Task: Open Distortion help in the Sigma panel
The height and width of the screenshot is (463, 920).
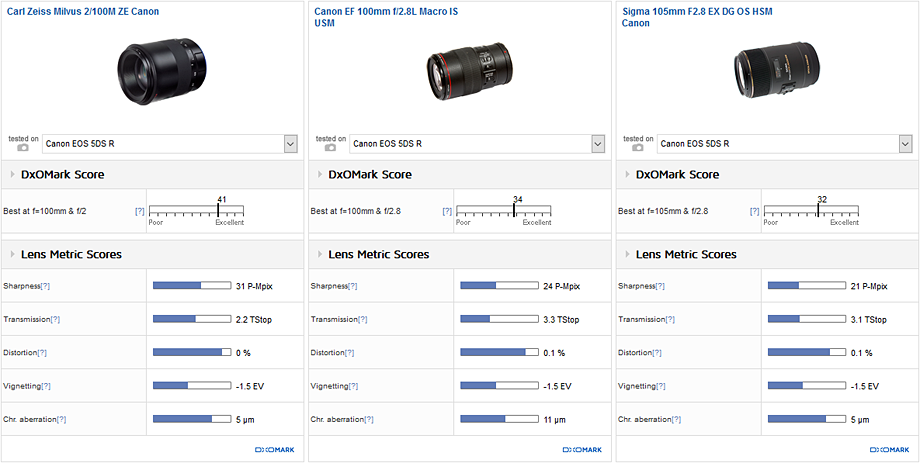Action: (657, 353)
